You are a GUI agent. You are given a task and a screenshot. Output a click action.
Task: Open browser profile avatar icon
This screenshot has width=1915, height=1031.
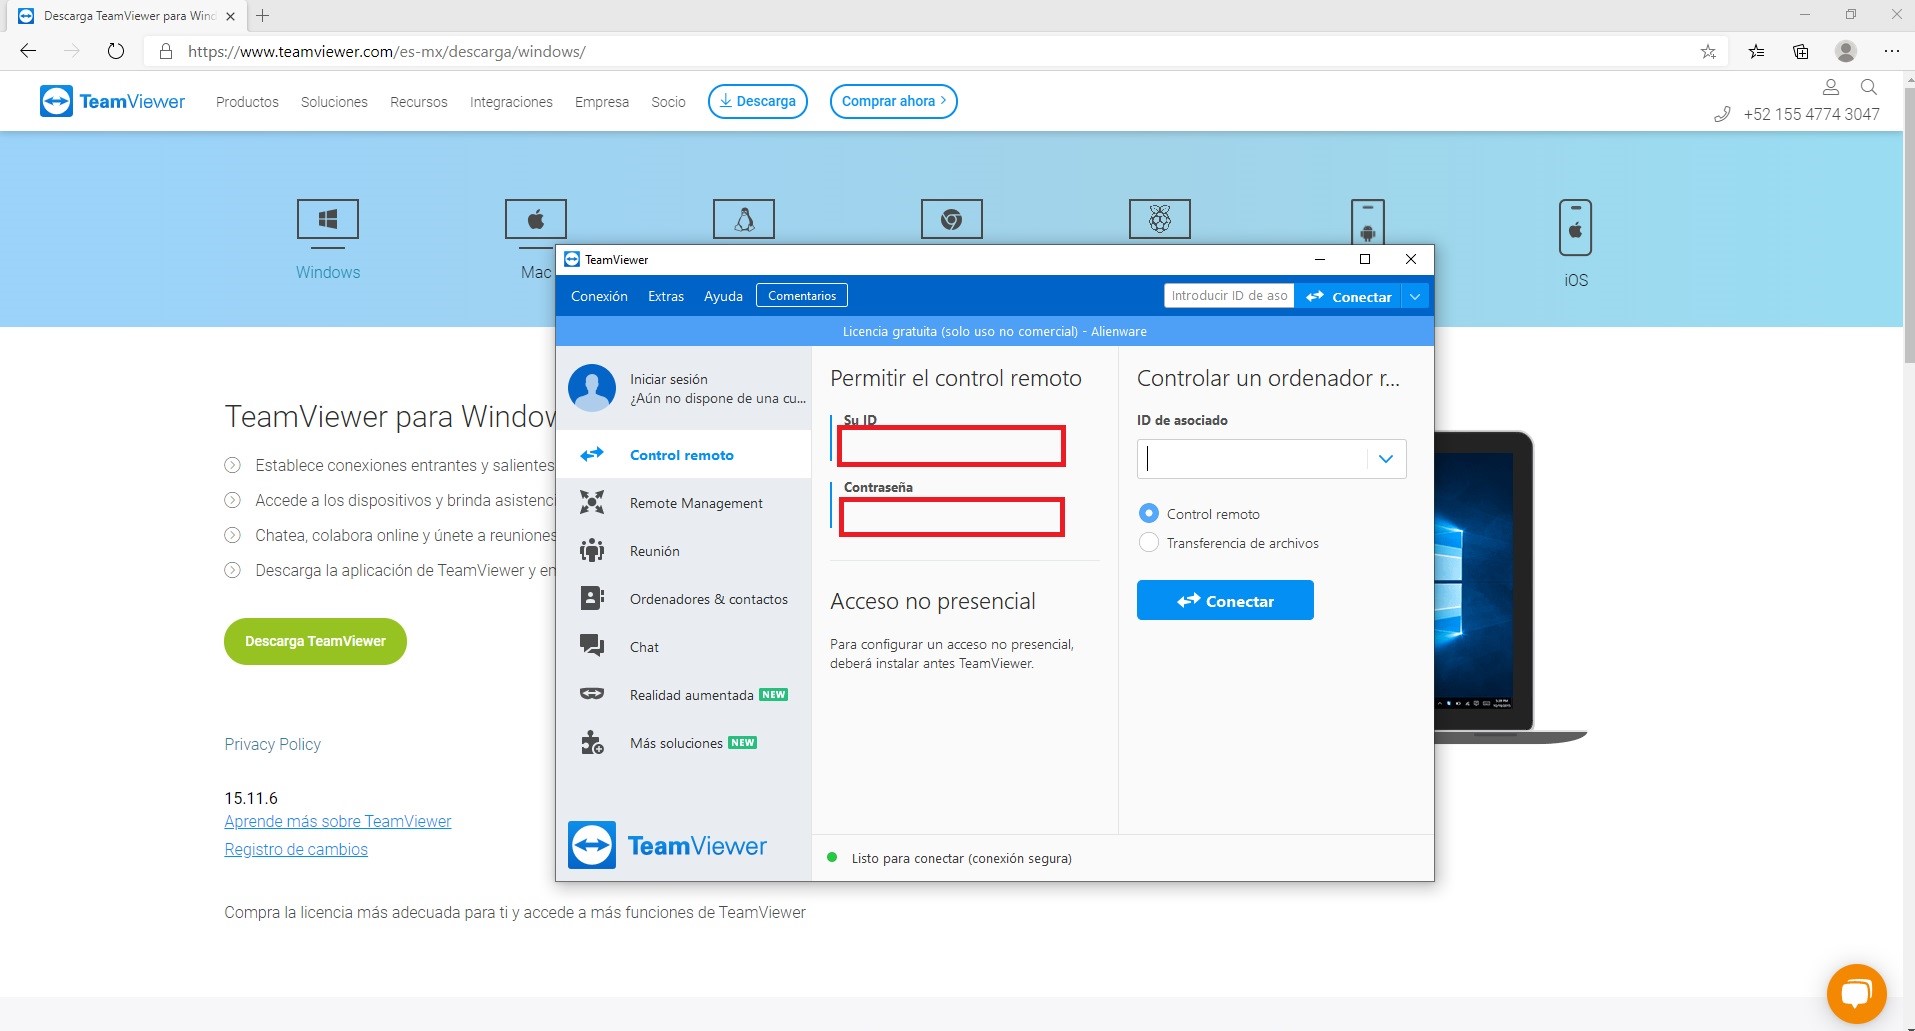pyautogui.click(x=1846, y=51)
